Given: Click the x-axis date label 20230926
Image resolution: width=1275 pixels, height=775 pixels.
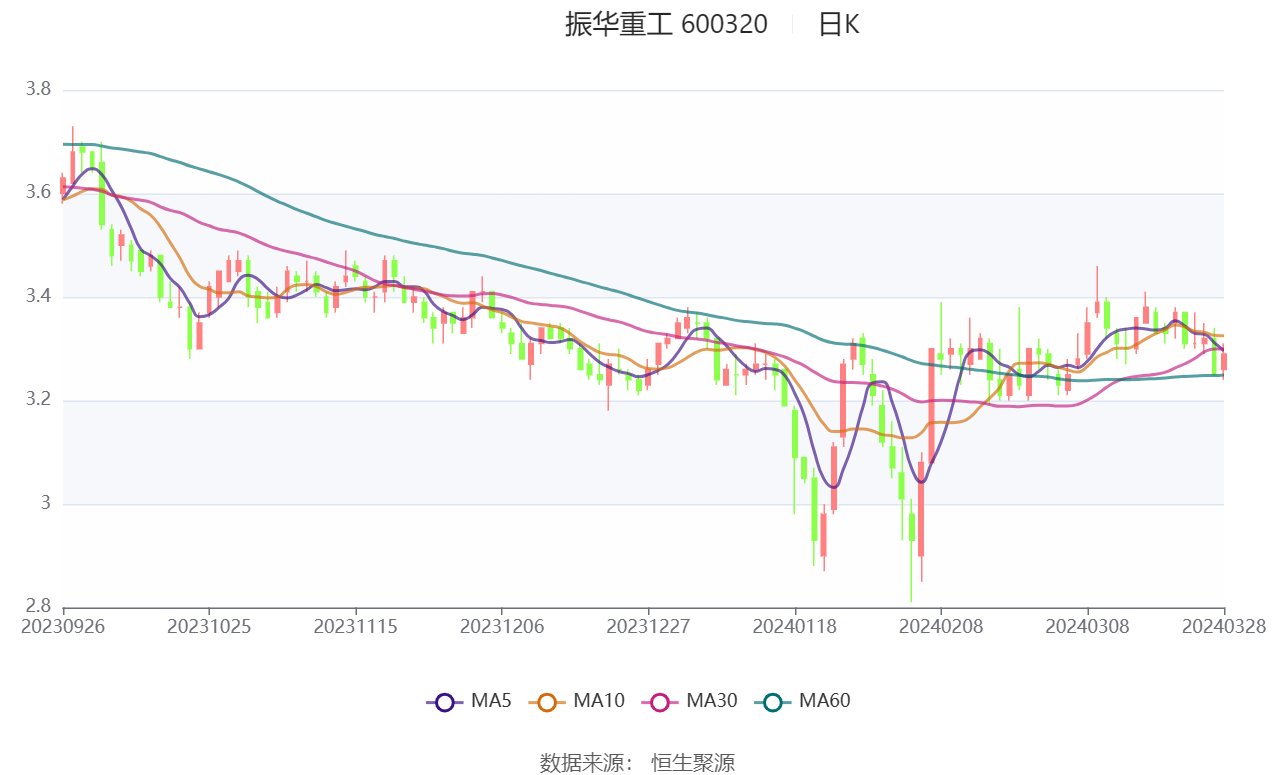Looking at the screenshot, I should 63,627.
